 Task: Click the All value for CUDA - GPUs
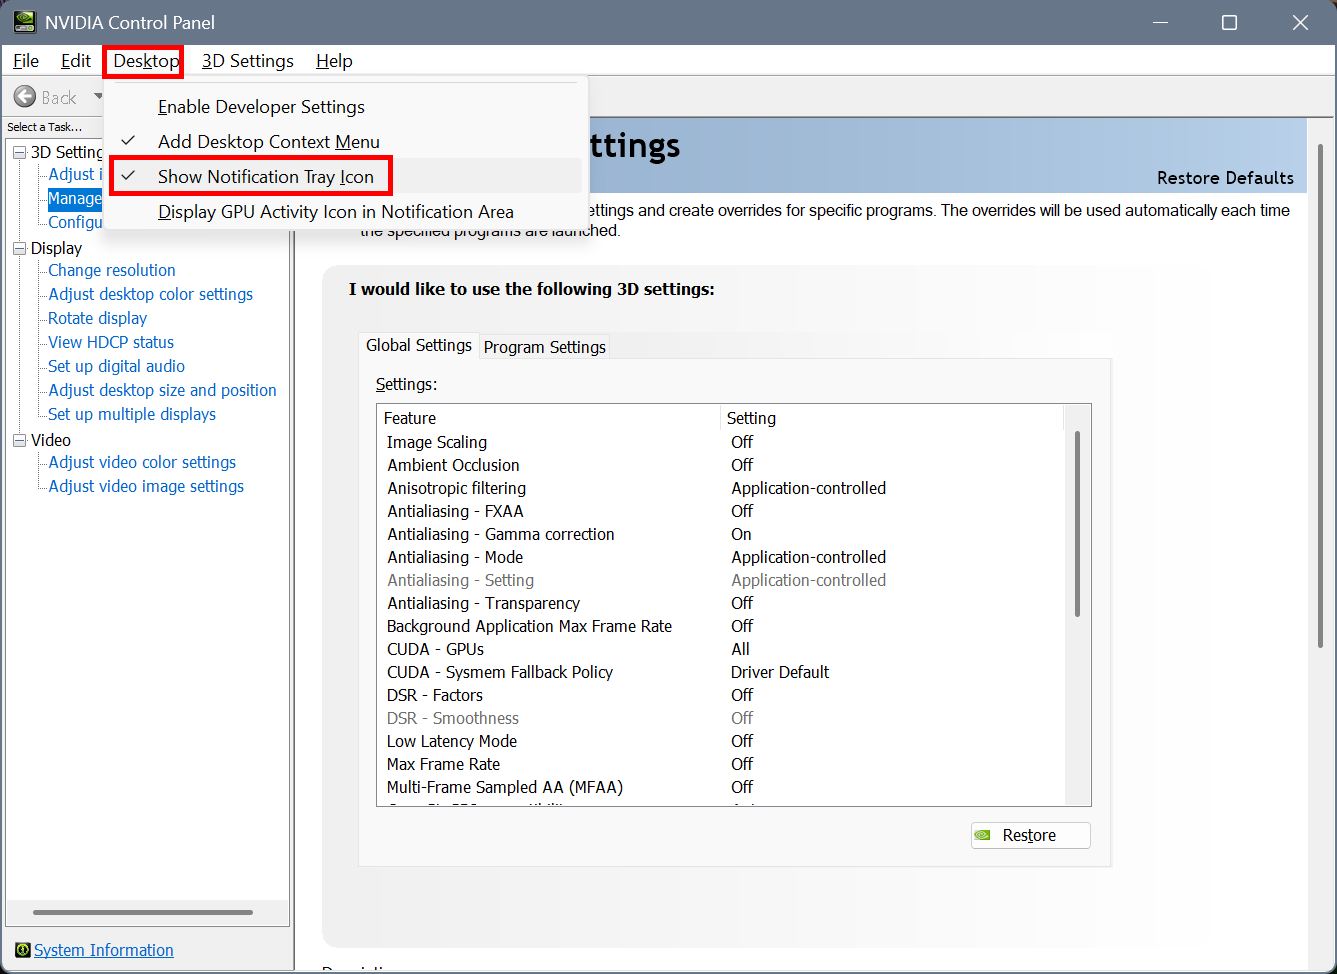[x=740, y=649]
